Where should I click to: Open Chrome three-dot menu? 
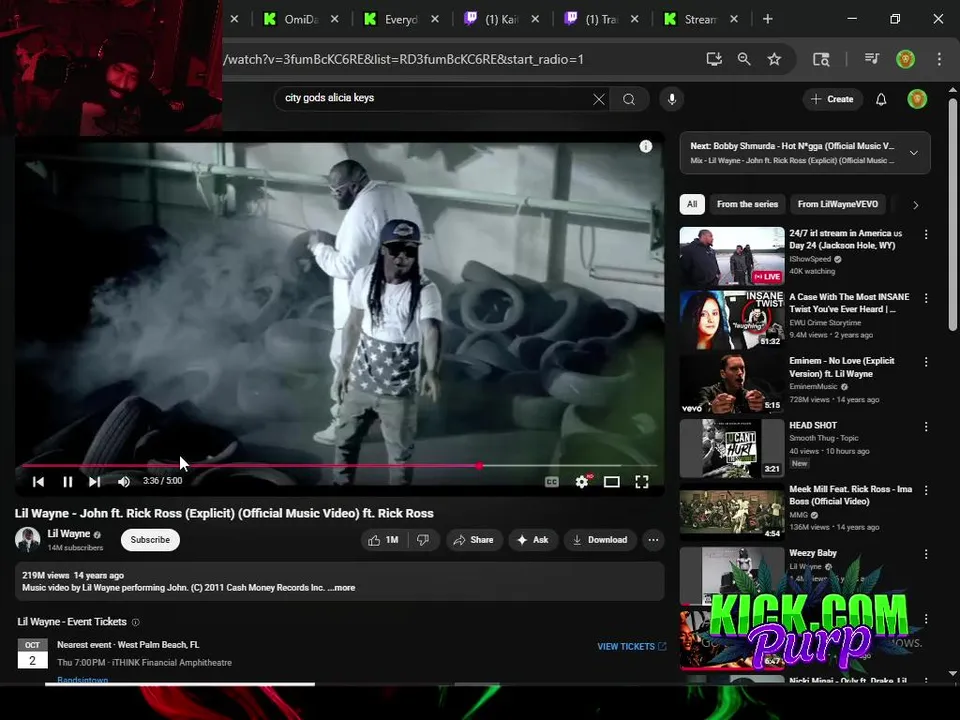(x=939, y=59)
